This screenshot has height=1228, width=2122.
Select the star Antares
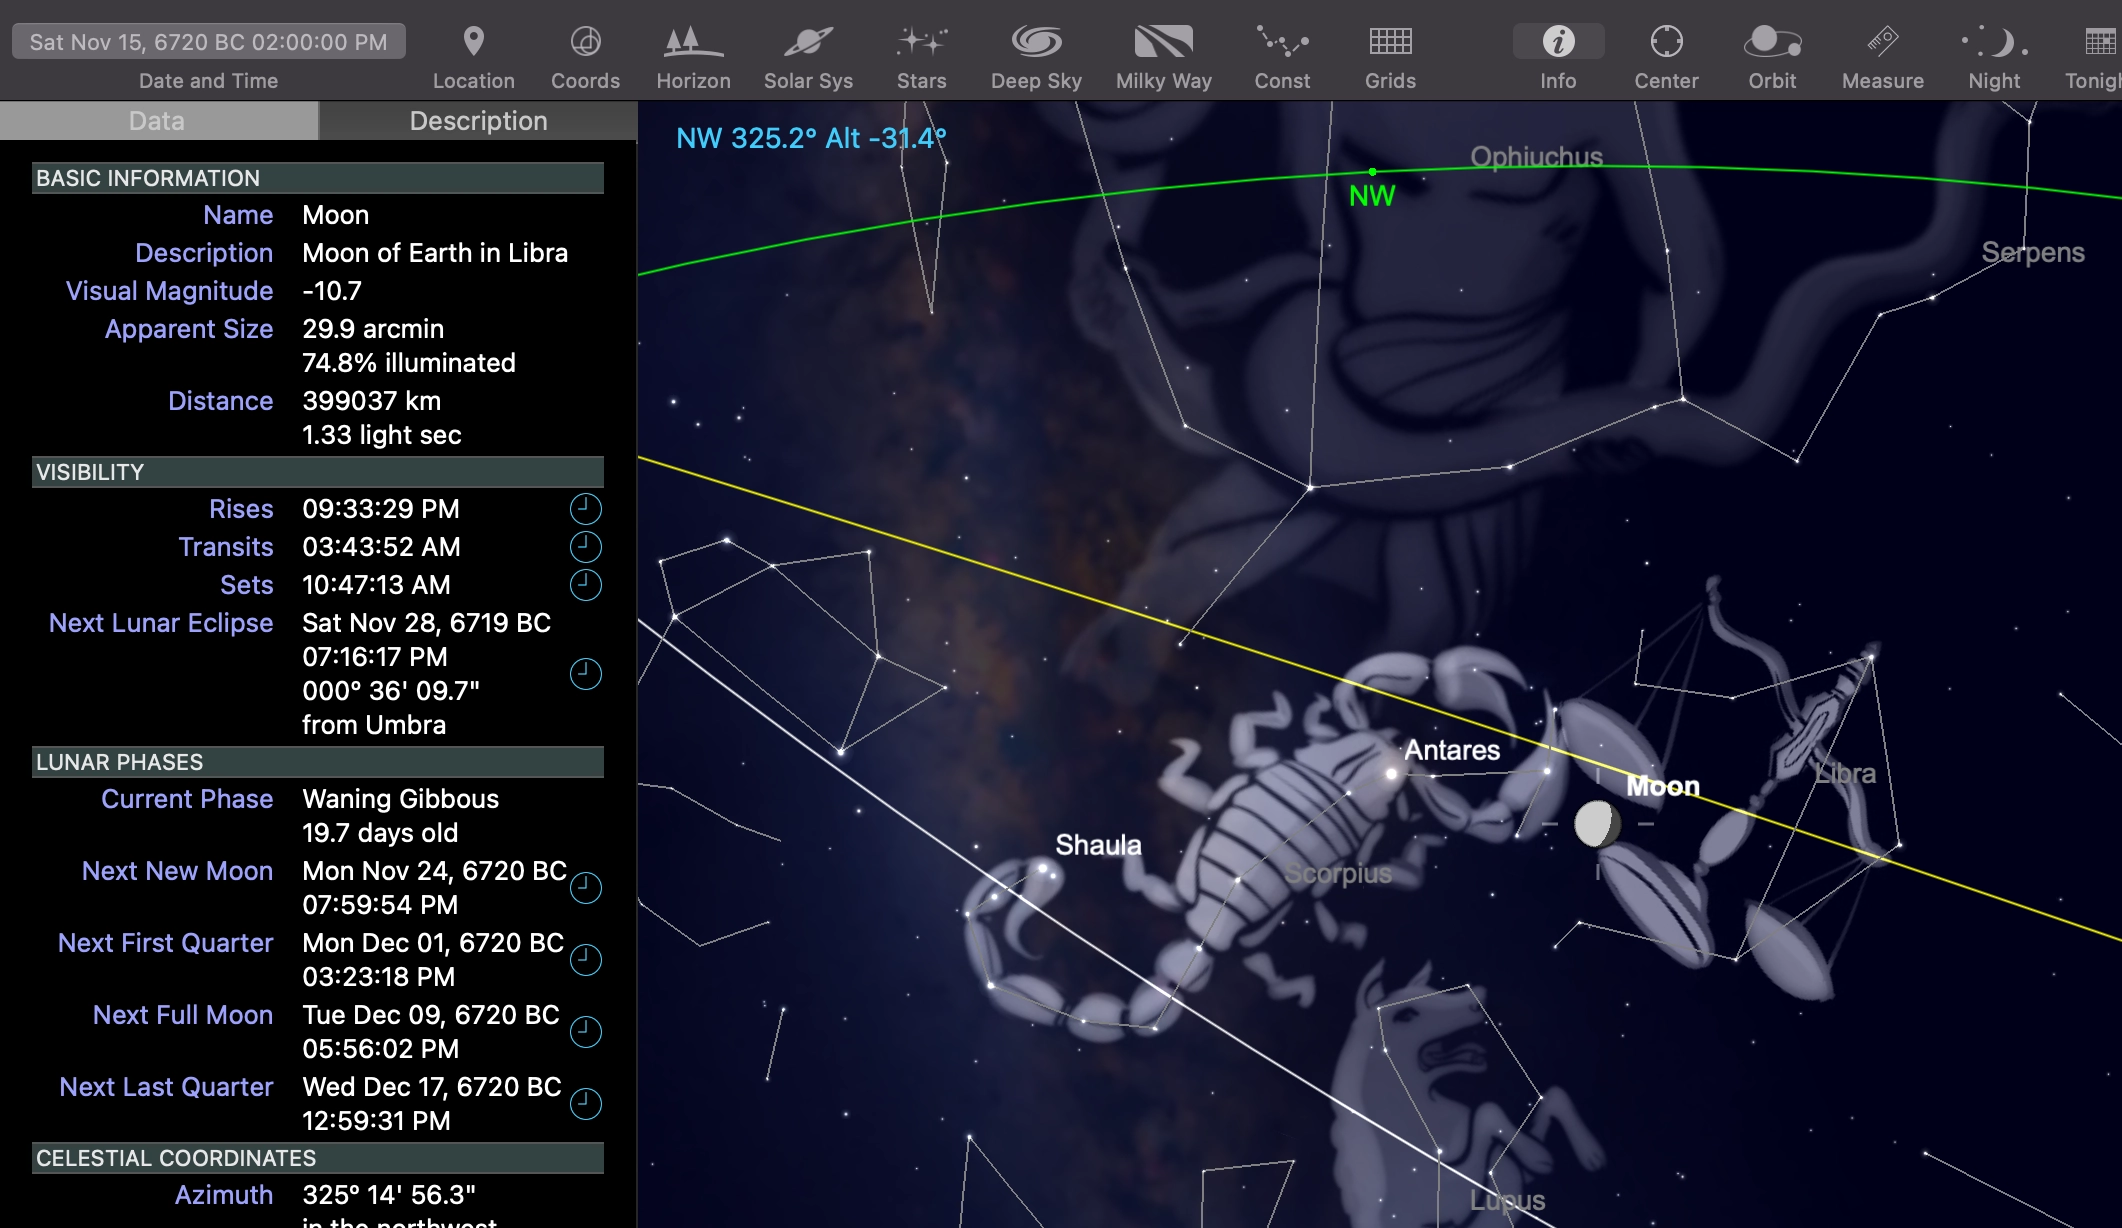point(1392,773)
